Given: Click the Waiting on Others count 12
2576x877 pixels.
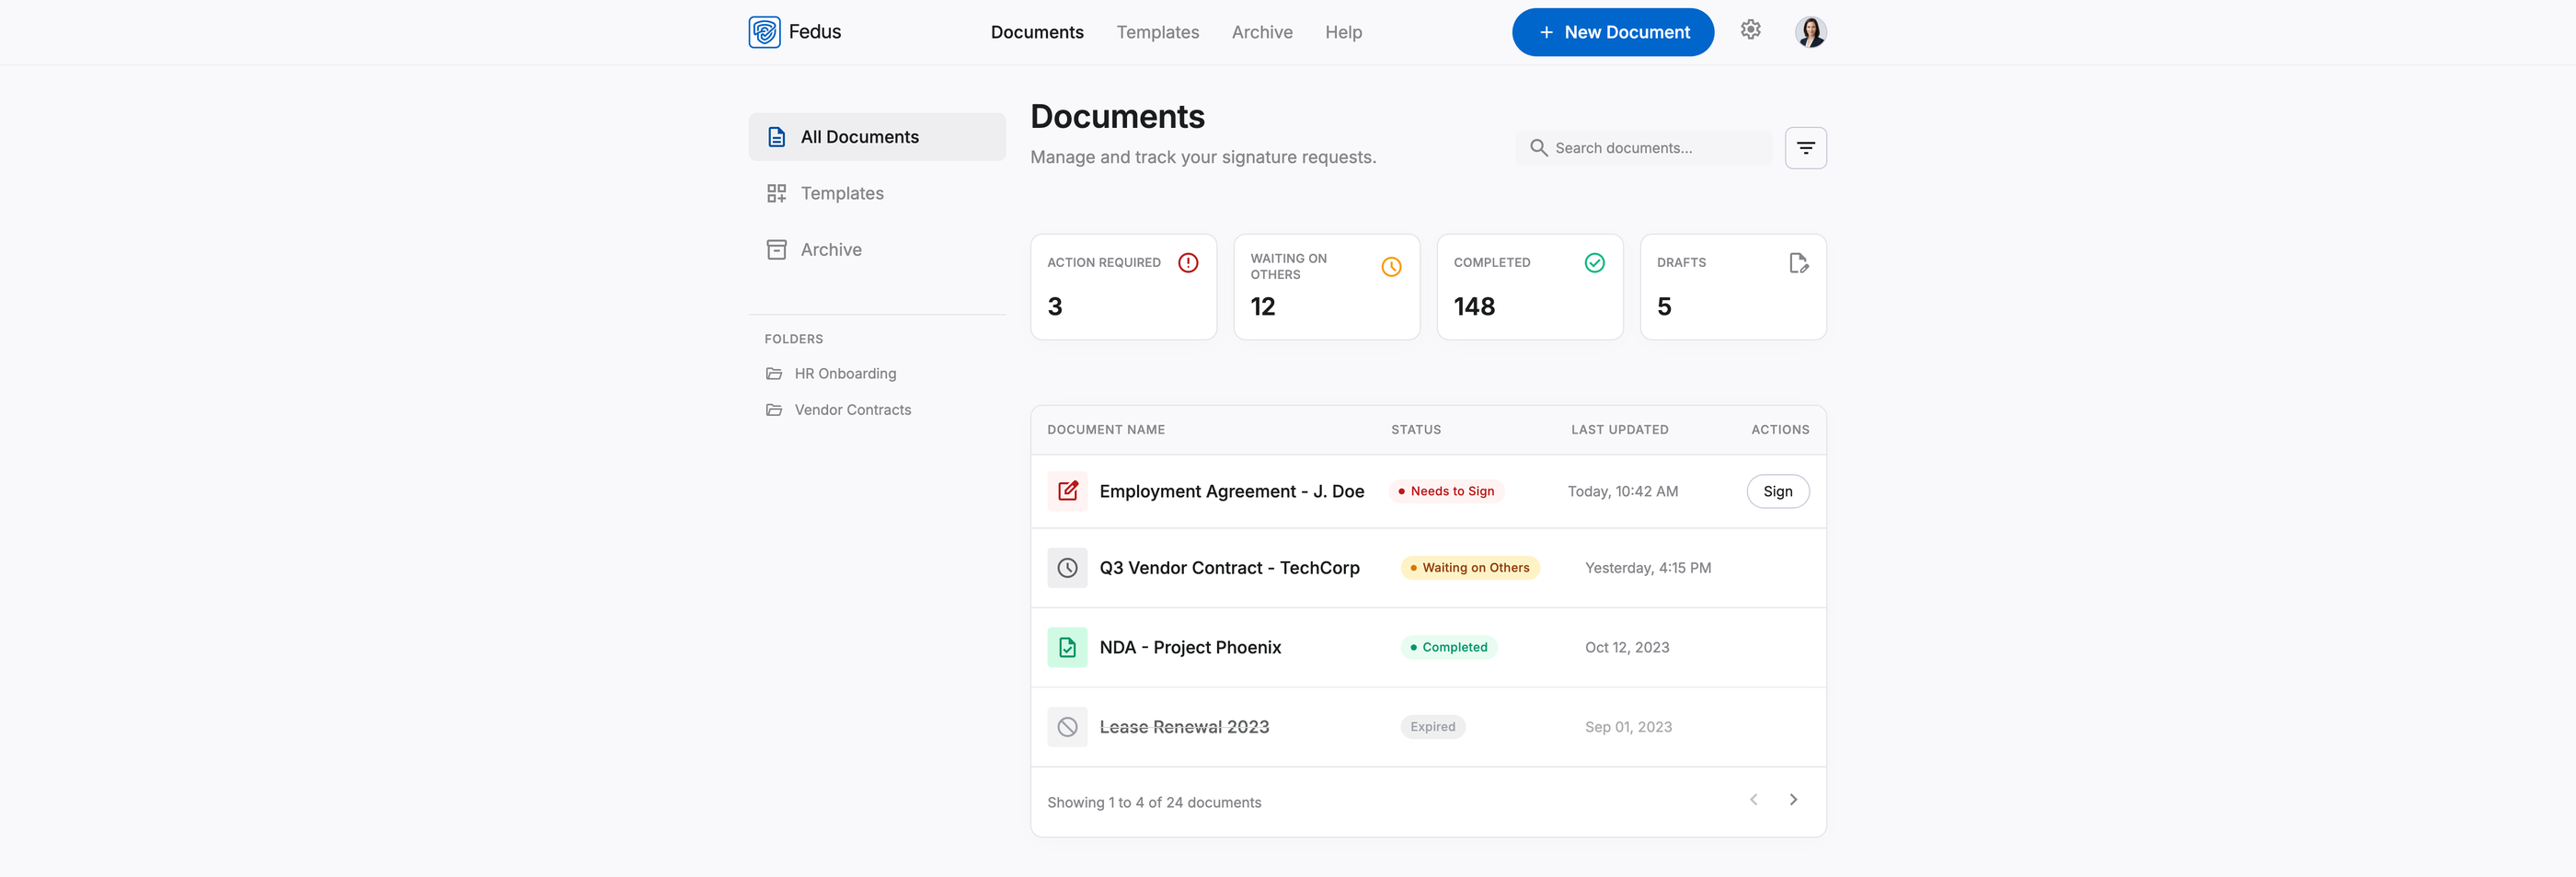Looking at the screenshot, I should click(1262, 306).
